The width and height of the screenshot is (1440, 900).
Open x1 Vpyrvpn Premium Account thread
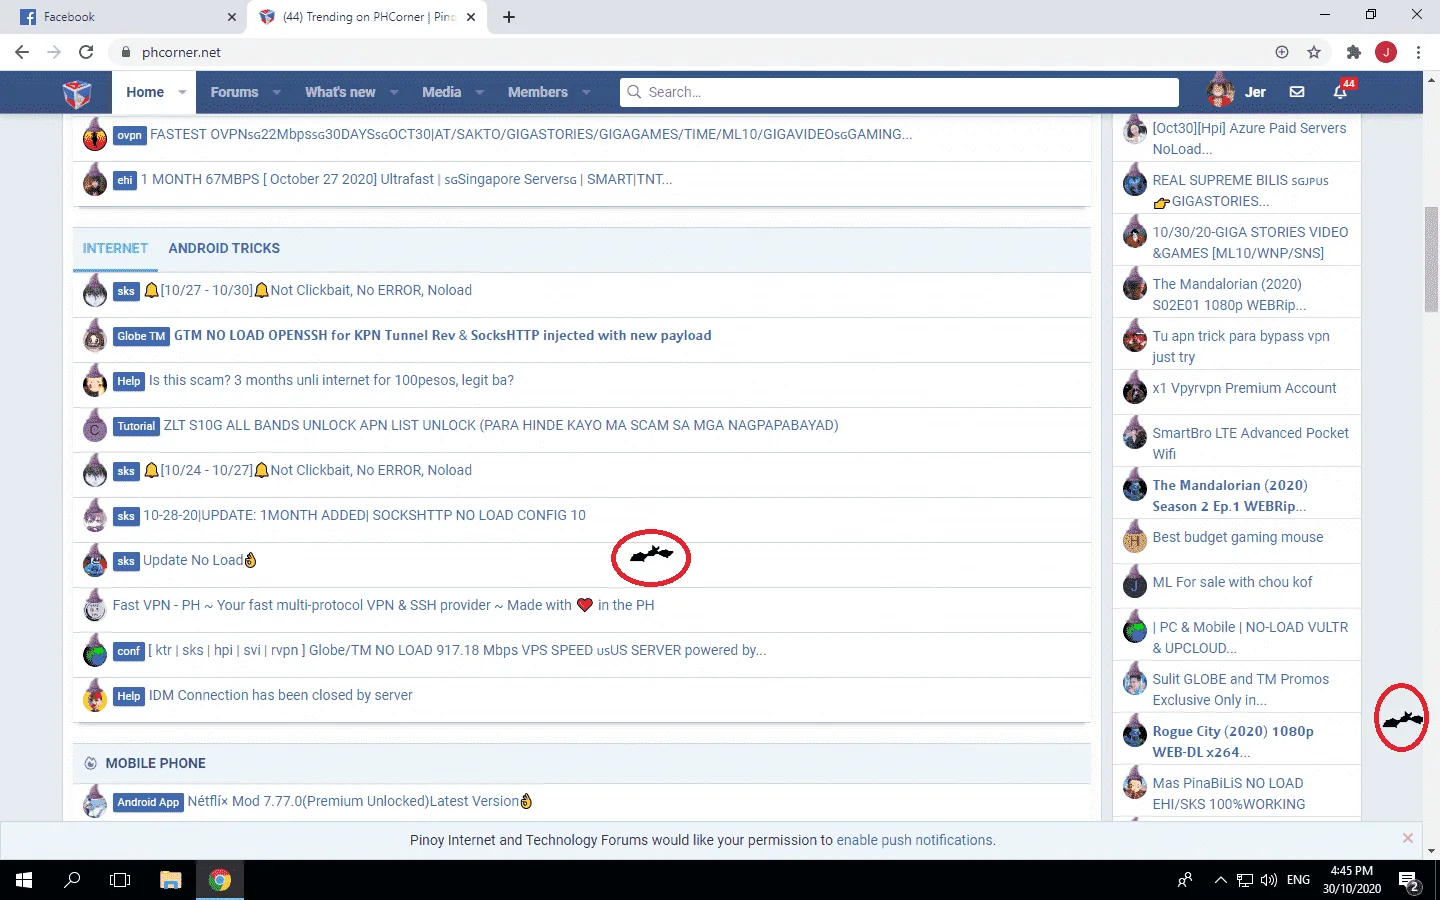pyautogui.click(x=1244, y=389)
